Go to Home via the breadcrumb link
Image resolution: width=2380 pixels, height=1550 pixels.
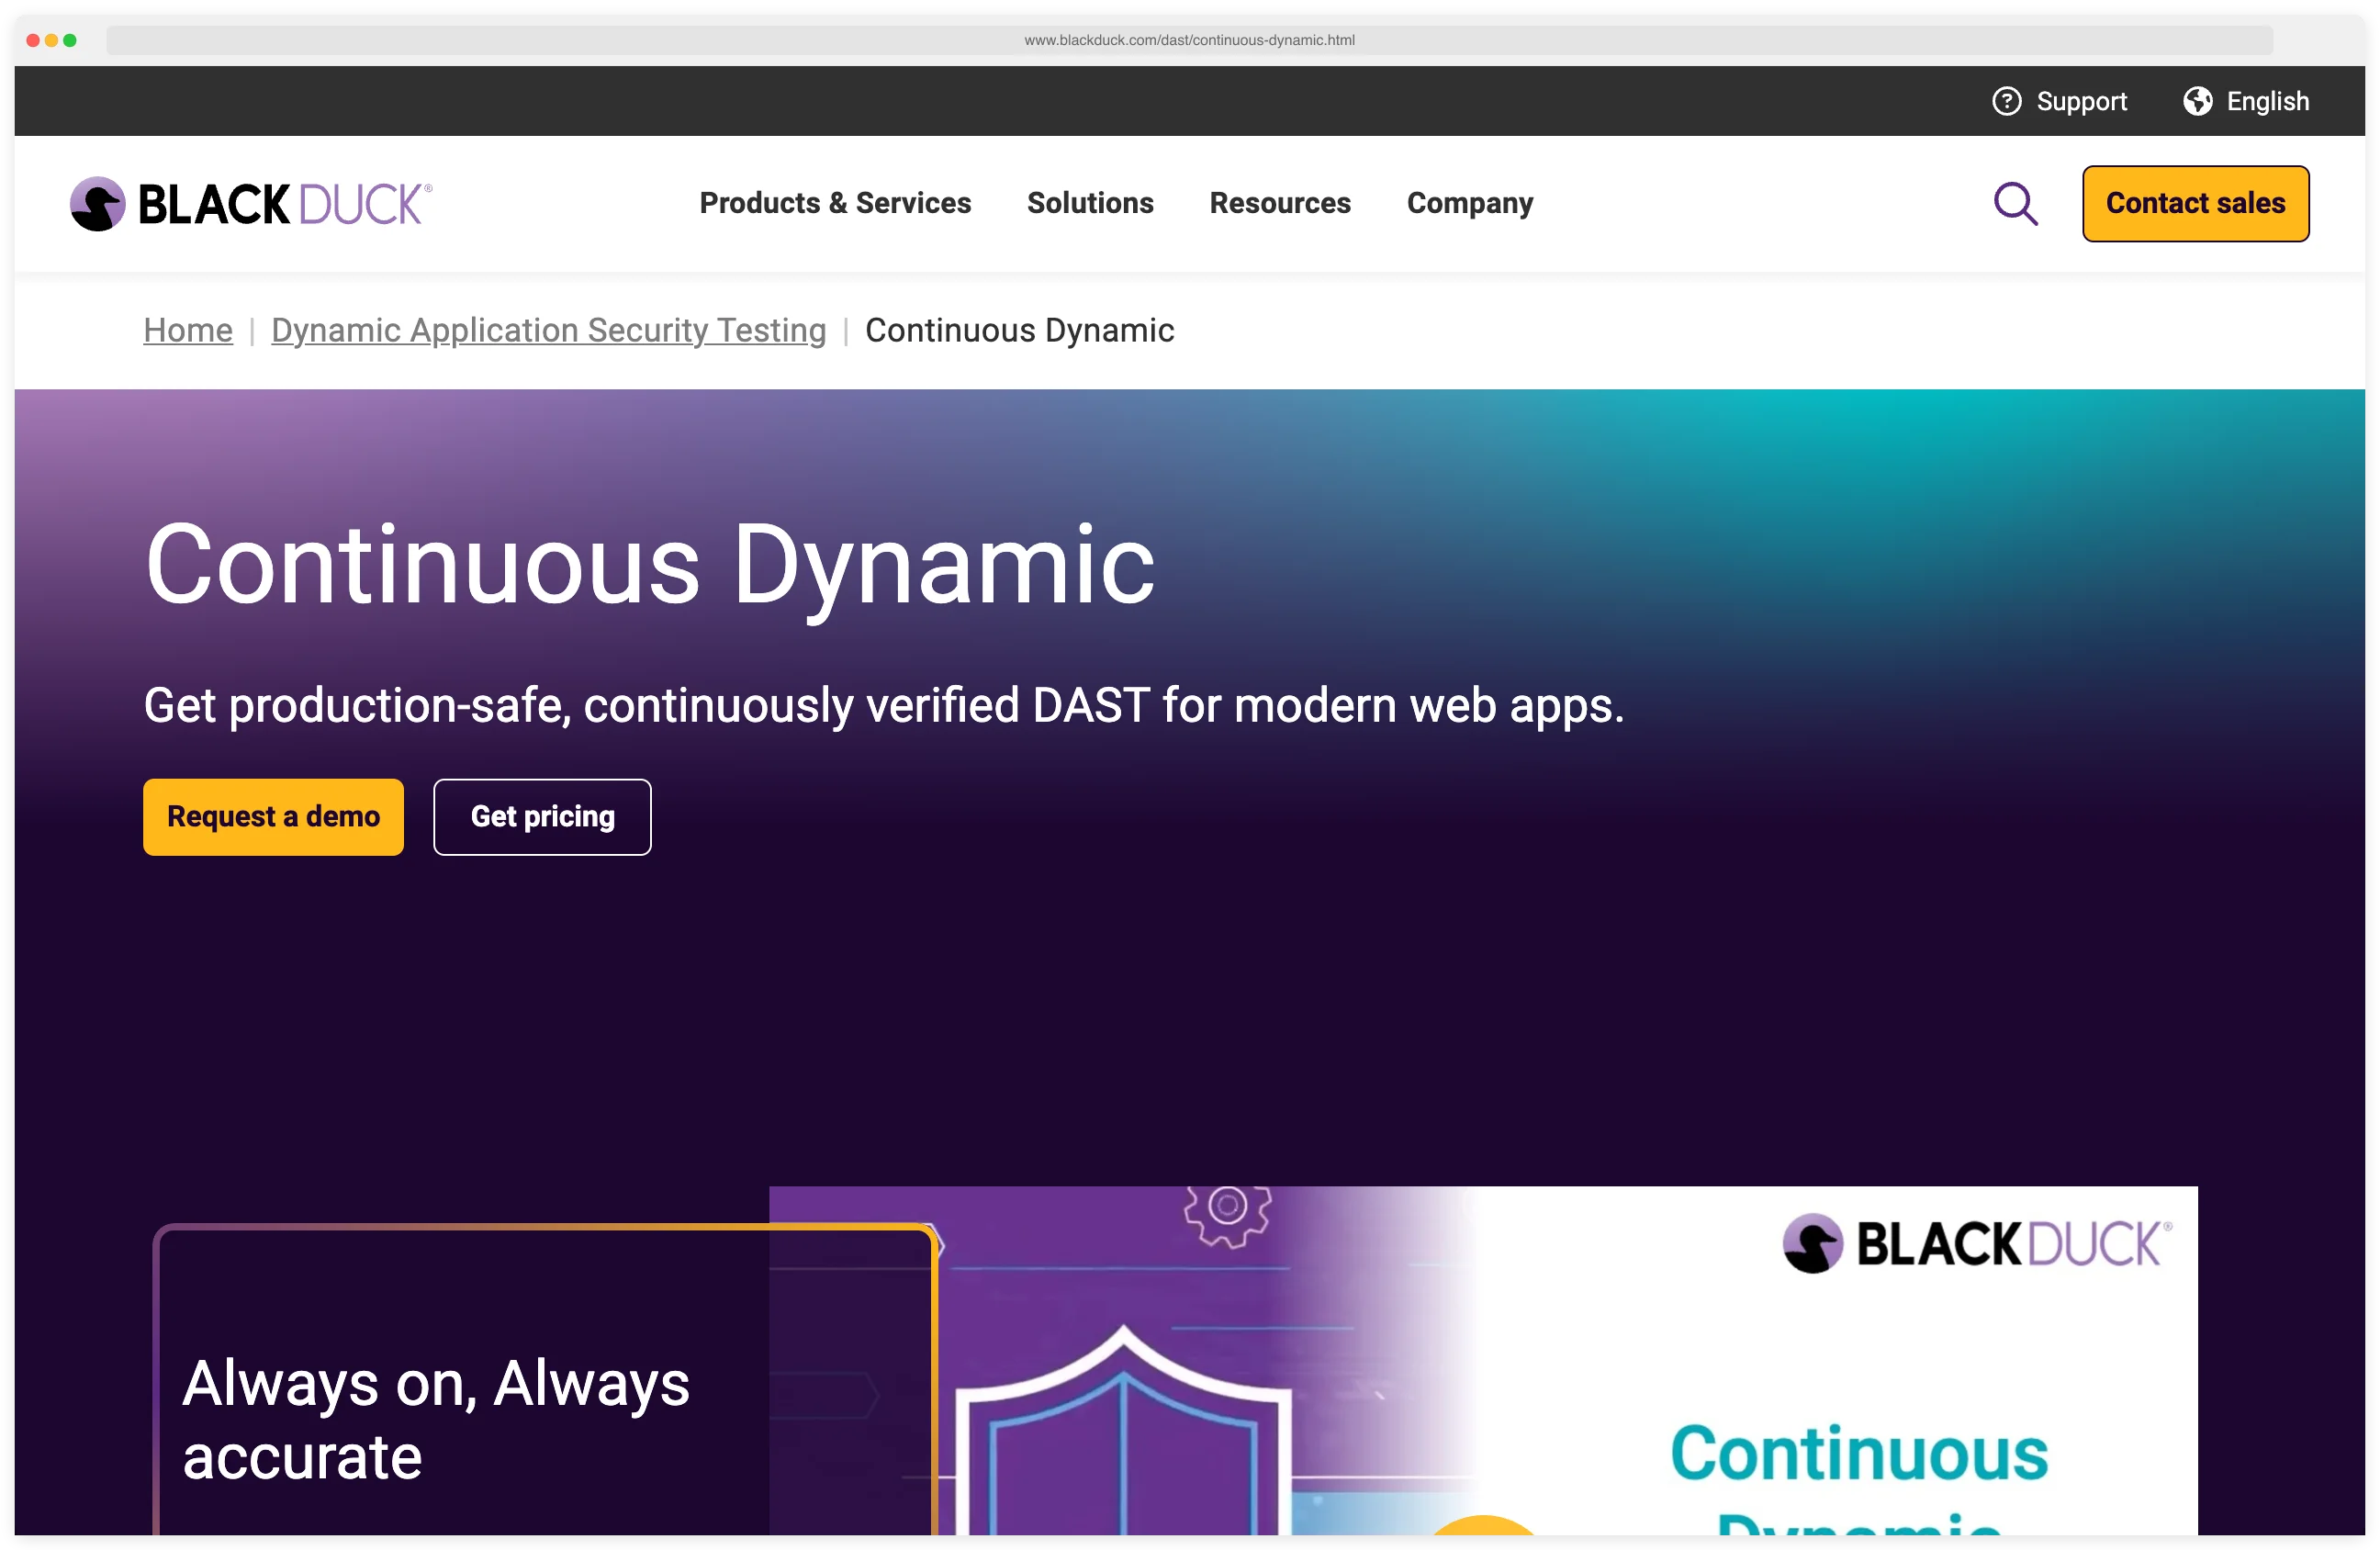coord(187,330)
